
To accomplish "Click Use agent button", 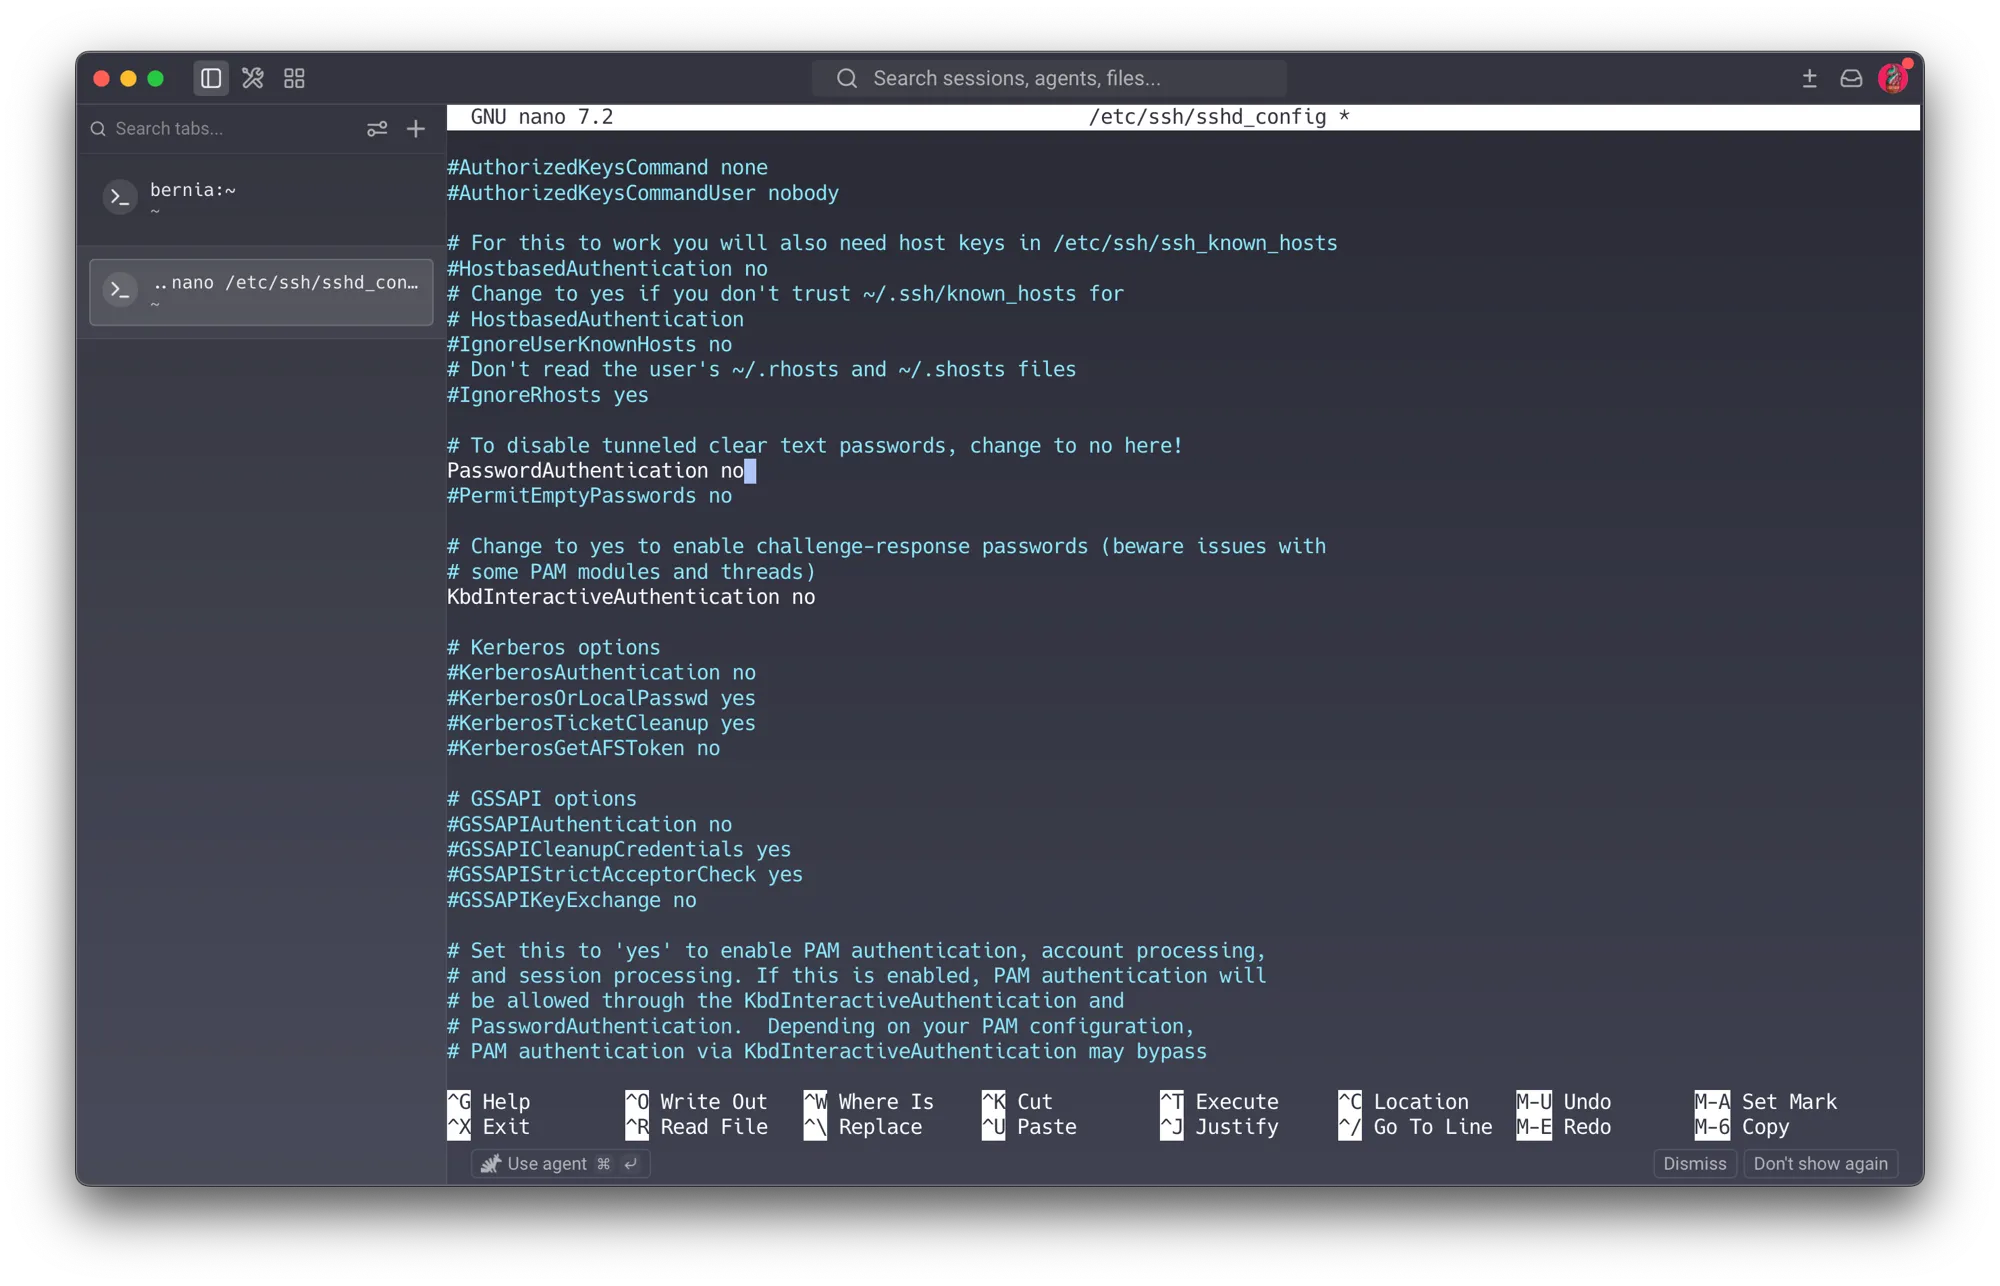I will click(560, 1163).
